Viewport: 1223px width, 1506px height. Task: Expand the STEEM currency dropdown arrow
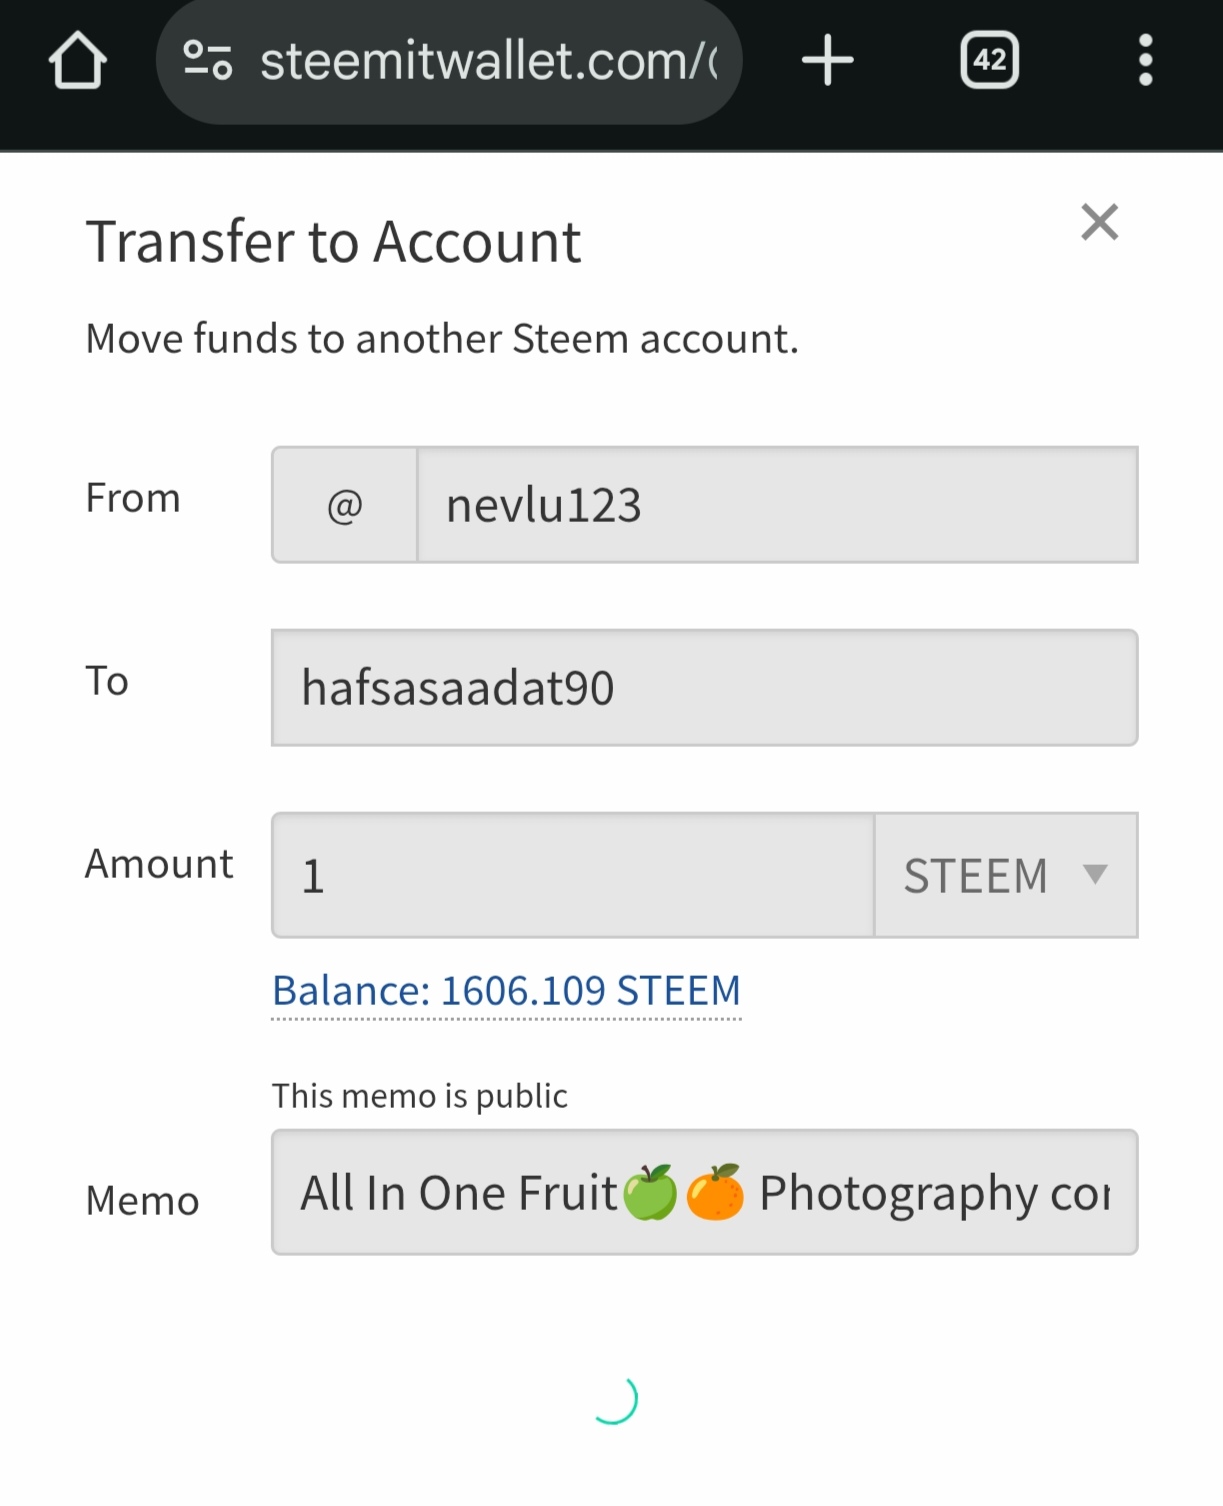point(1095,874)
